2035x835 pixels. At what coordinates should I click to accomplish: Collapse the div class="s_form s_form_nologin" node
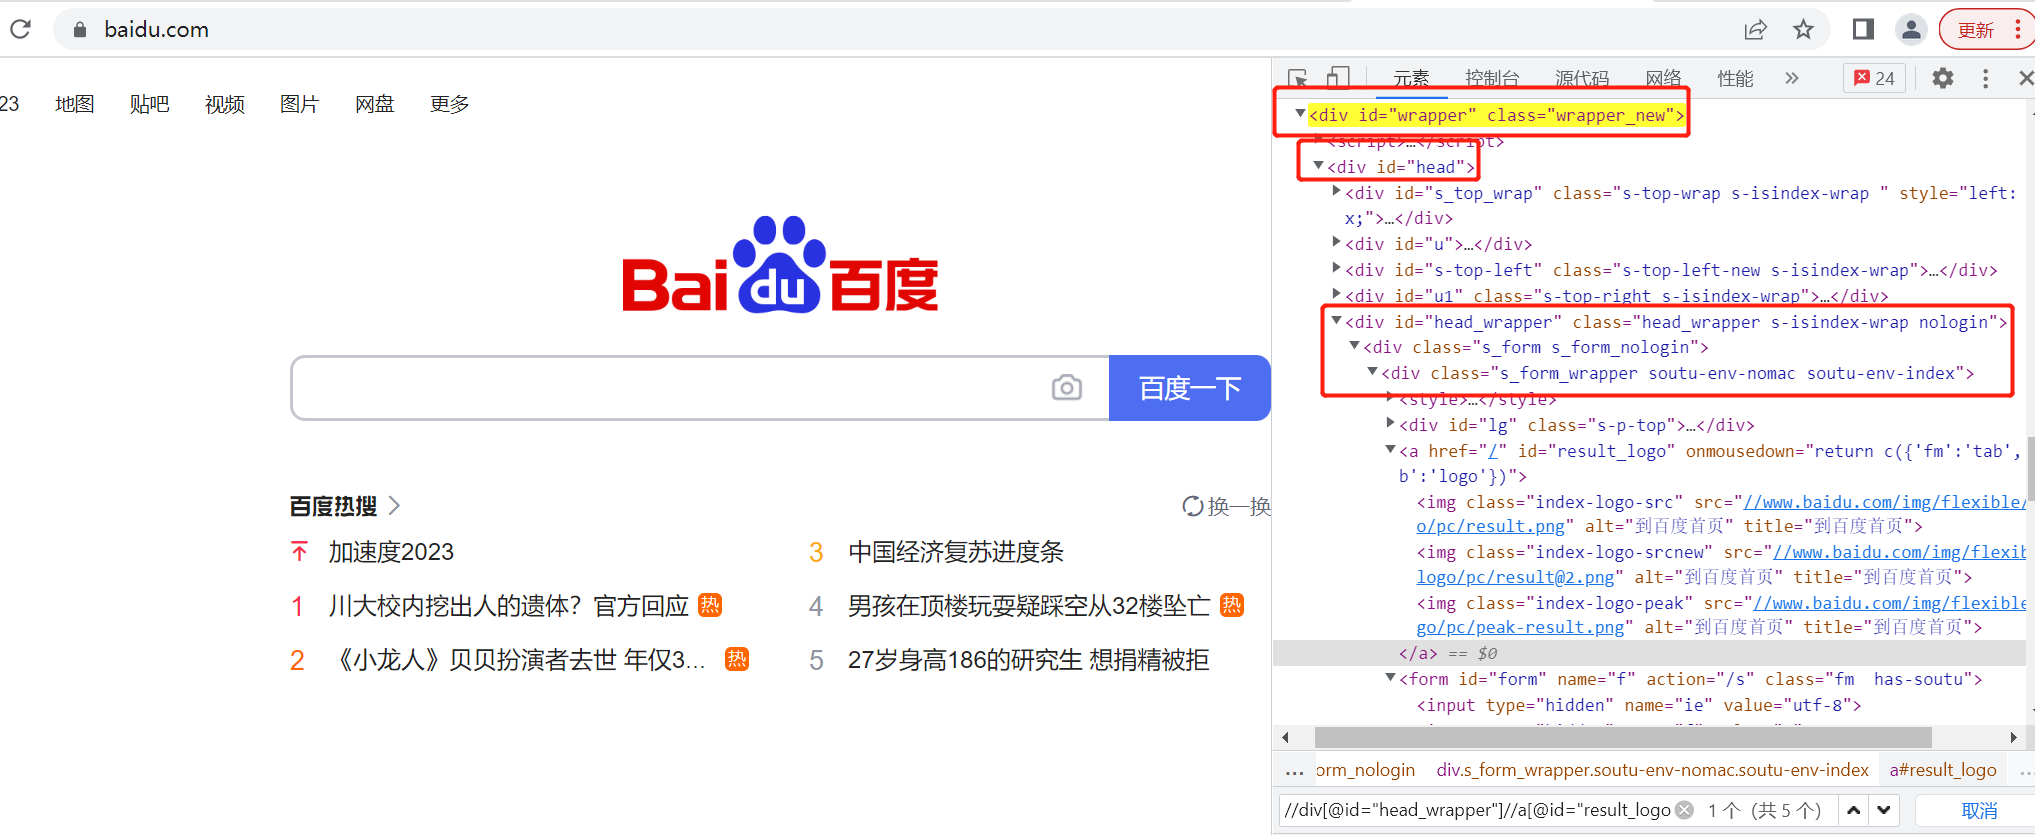tap(1354, 346)
